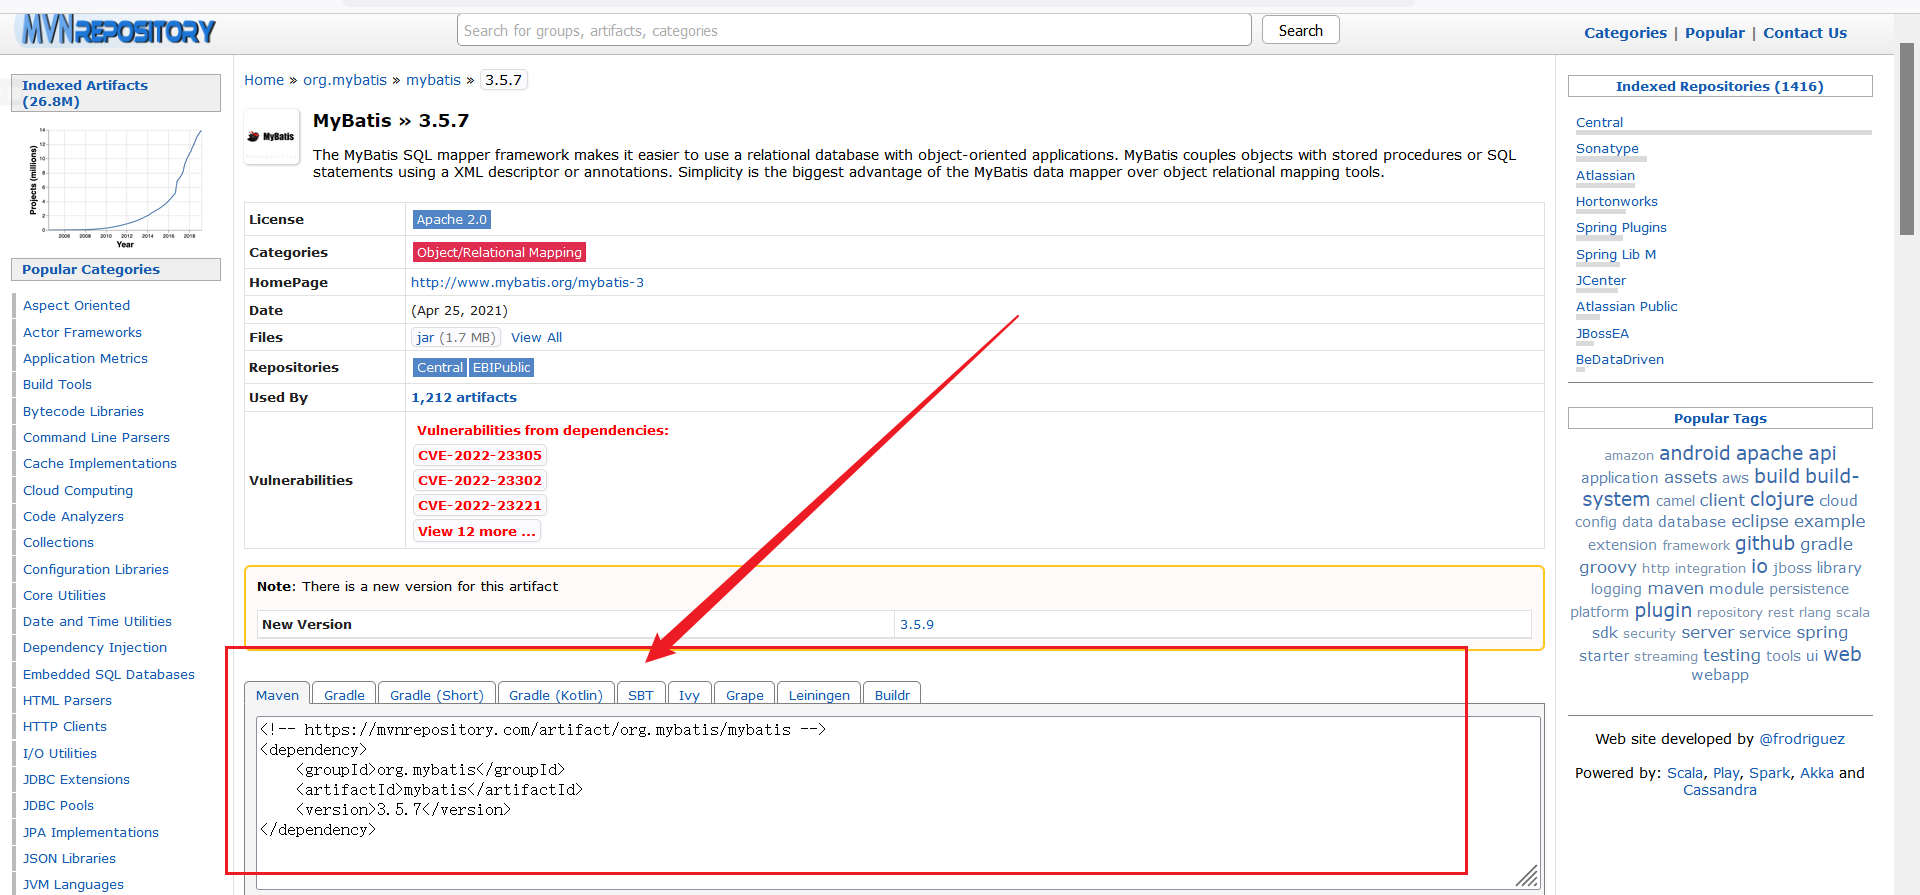The height and width of the screenshot is (895, 1920).
Task: Open the Central indexed repository
Action: (x=1599, y=122)
